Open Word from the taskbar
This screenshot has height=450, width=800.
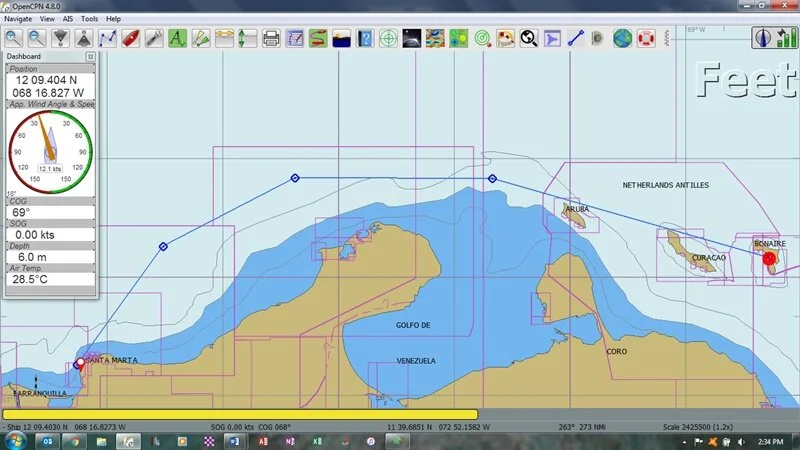click(234, 441)
